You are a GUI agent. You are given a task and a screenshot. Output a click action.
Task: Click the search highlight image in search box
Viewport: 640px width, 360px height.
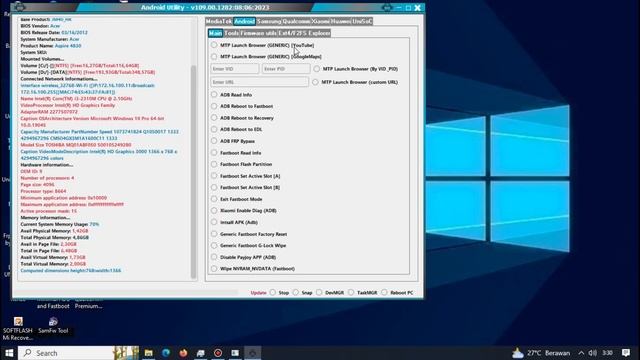[x=126, y=353]
